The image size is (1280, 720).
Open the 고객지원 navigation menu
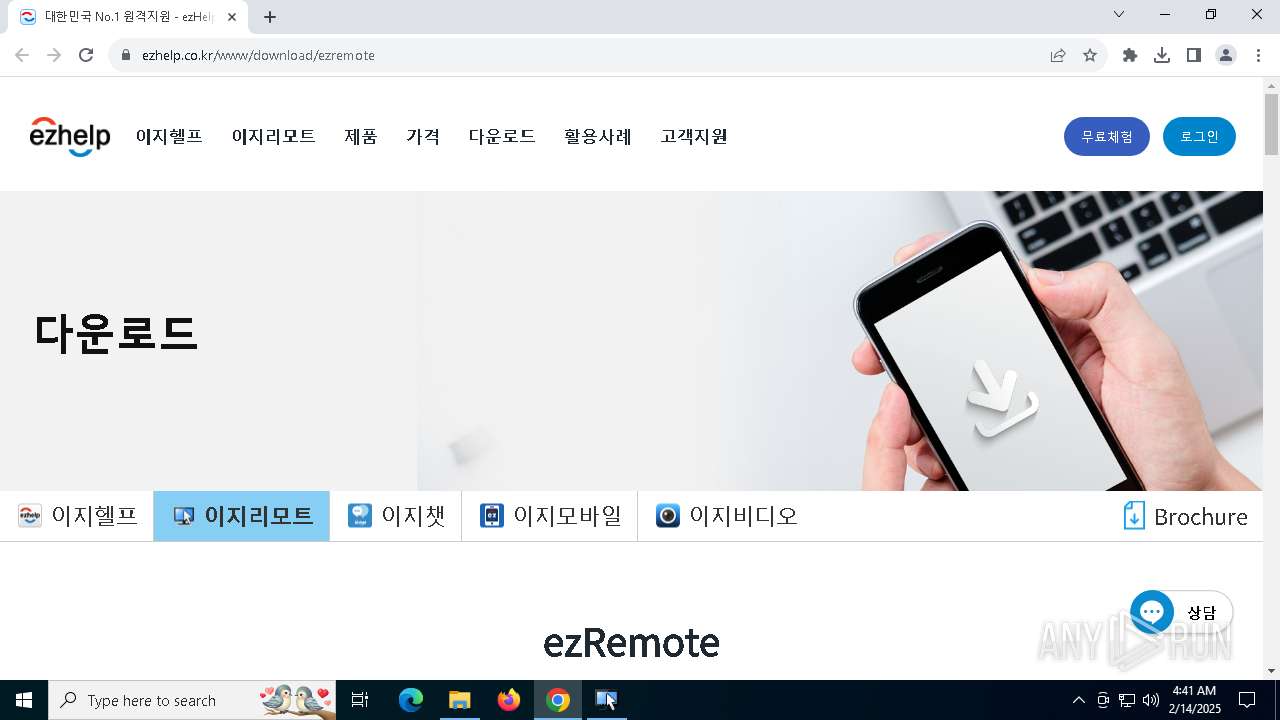coord(694,136)
